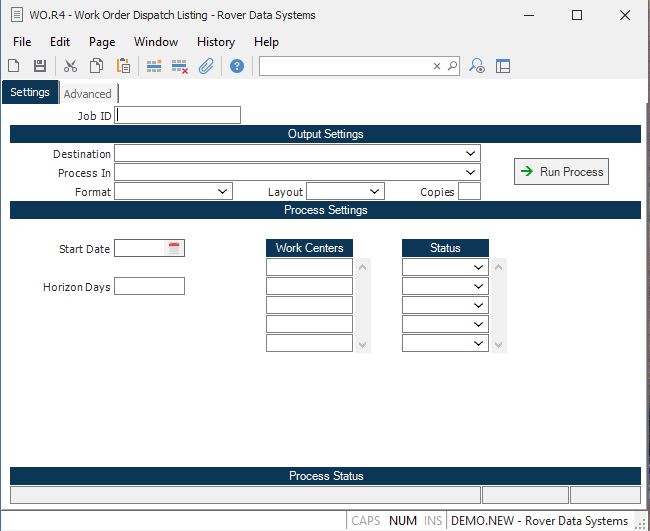Click the Cut scissors icon
Viewport: 650px width, 531px height.
click(70, 66)
